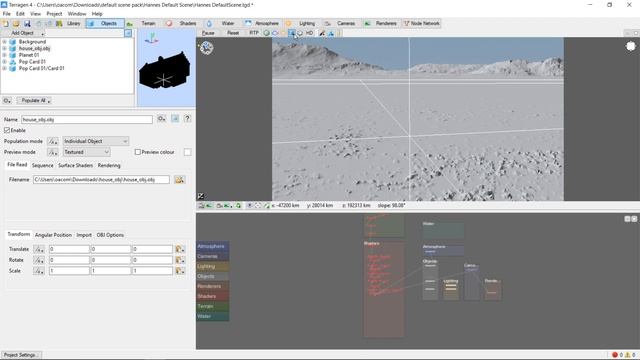Toggle HD preview mode
Image resolution: width=640 pixels, height=360 pixels.
pos(309,33)
